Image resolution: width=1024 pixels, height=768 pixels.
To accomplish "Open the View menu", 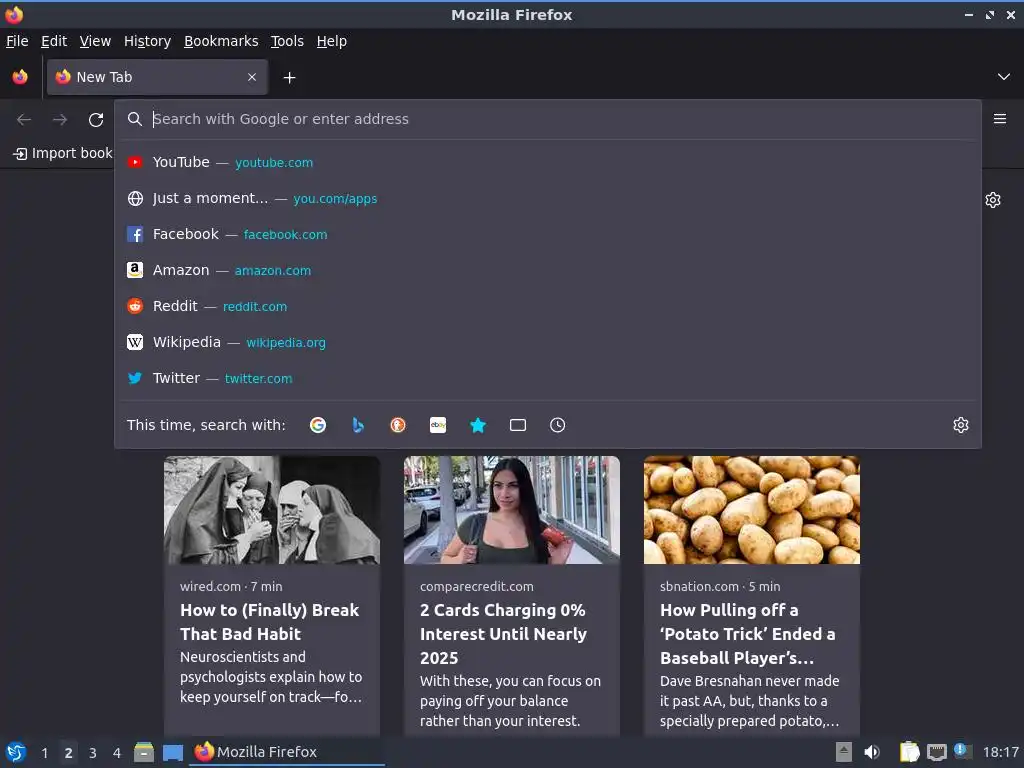I will click(95, 41).
